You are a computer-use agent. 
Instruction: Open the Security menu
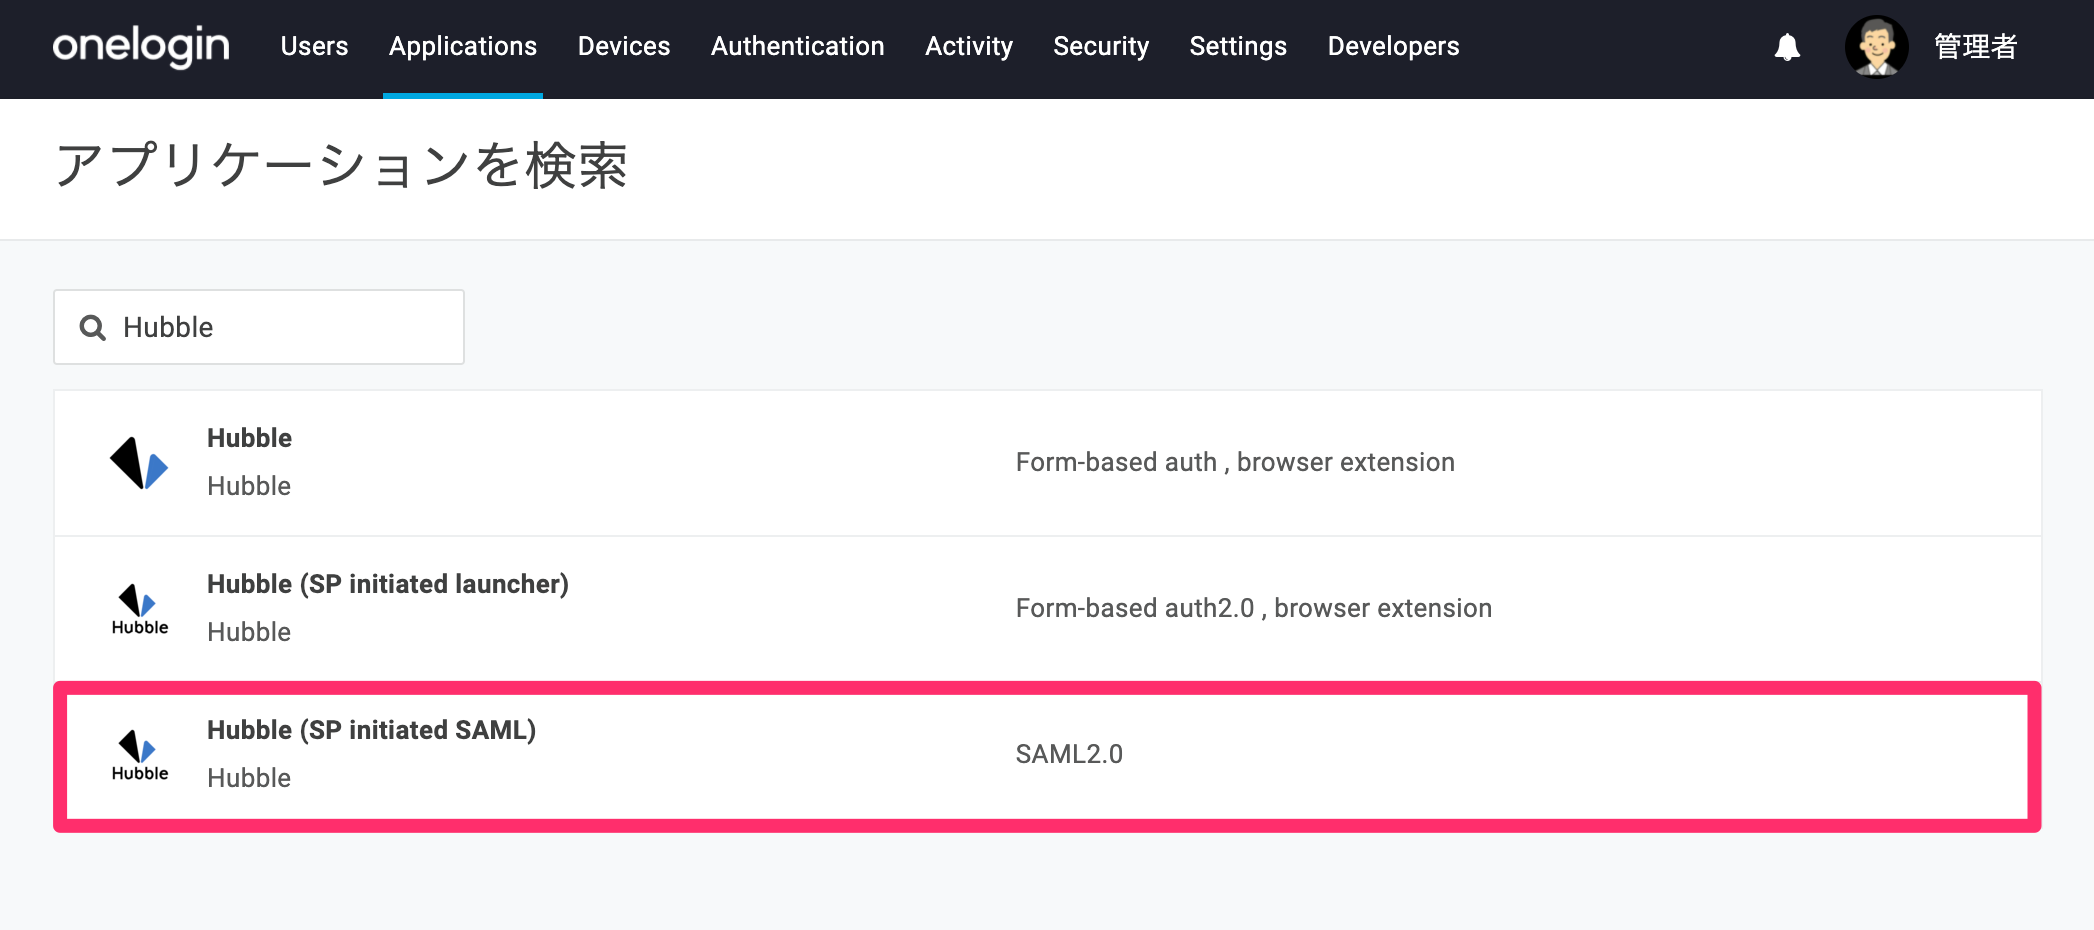1101,46
